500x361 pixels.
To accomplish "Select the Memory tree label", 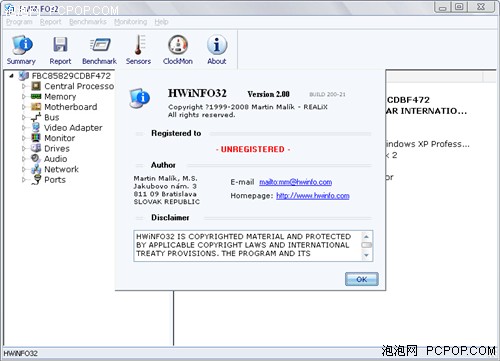I will [x=60, y=97].
